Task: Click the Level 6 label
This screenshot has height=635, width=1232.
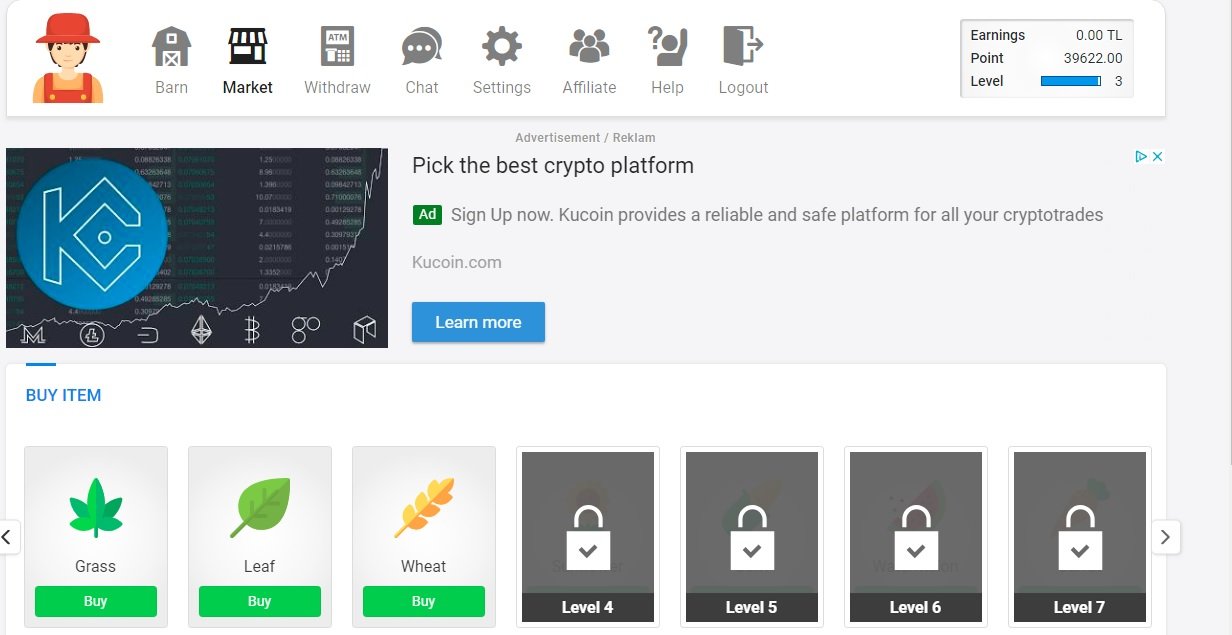Action: [x=916, y=607]
